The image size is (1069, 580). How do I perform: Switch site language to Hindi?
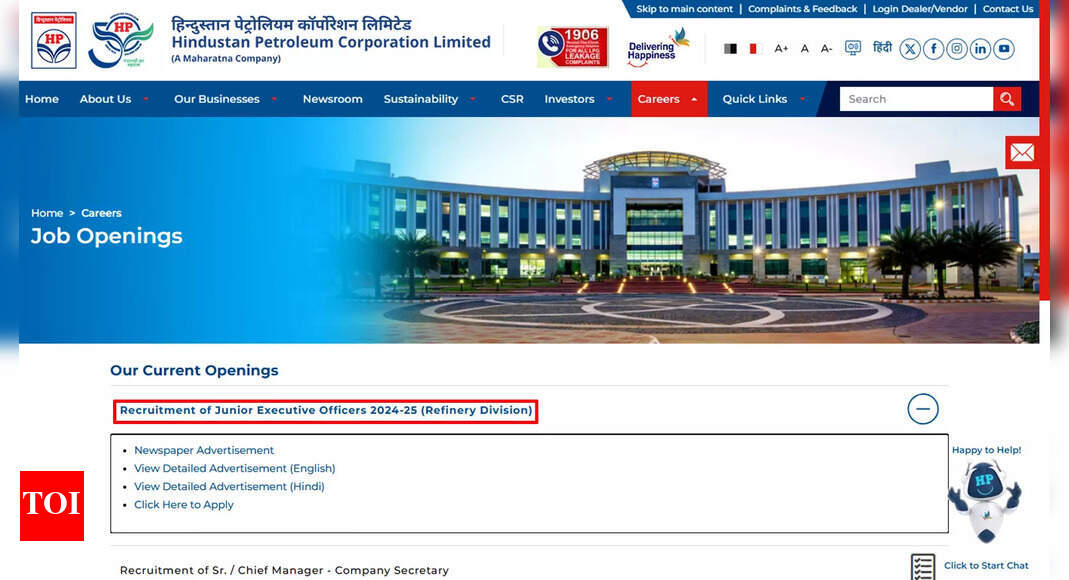tap(882, 48)
